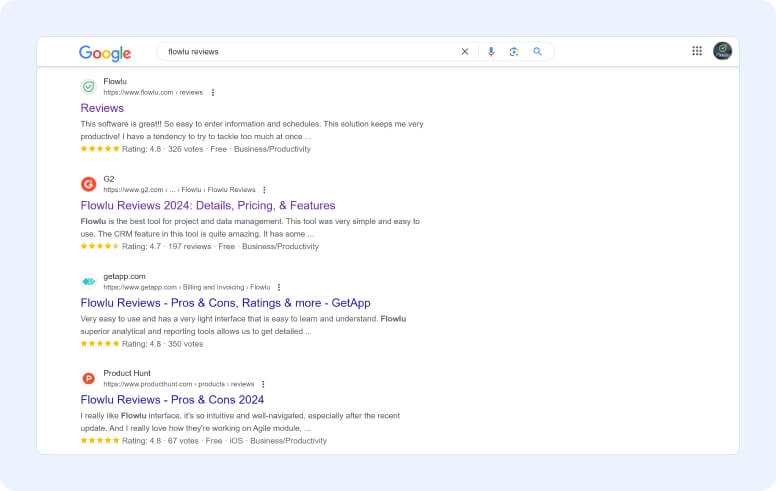Click star rating under the G2 result
This screenshot has height=491, width=776.
[100, 246]
